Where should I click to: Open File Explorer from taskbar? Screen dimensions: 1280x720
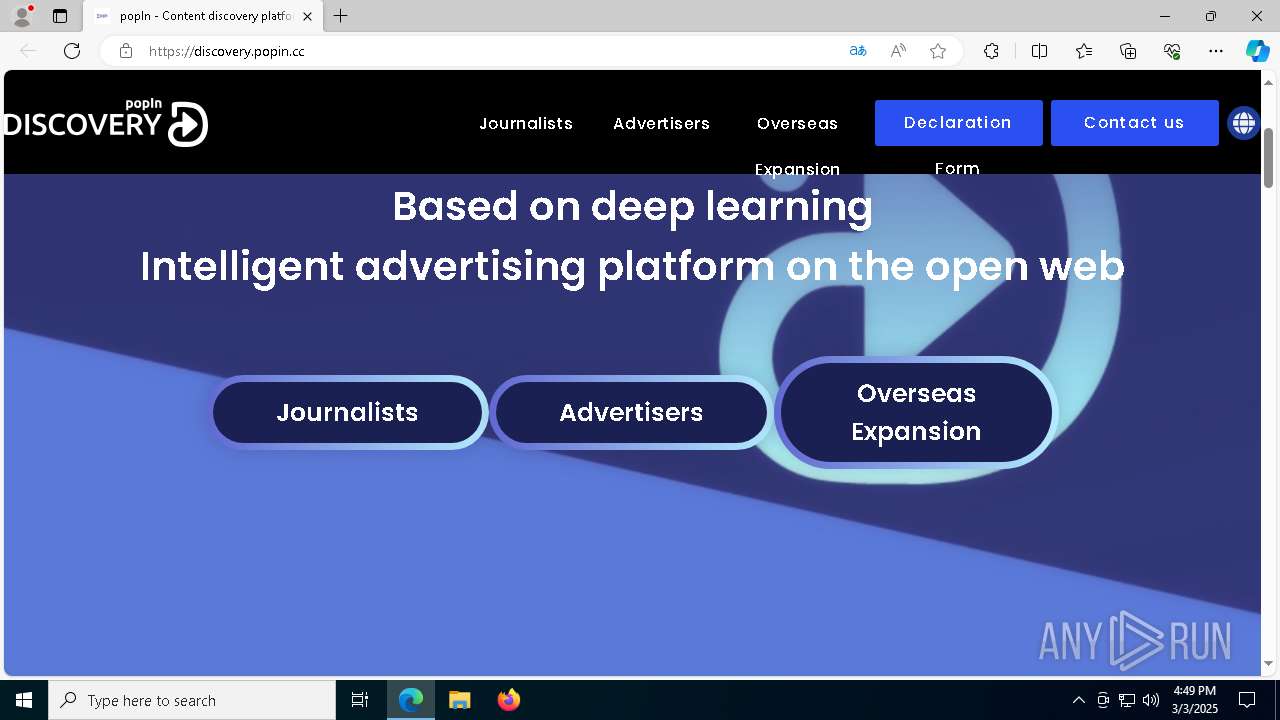point(459,700)
